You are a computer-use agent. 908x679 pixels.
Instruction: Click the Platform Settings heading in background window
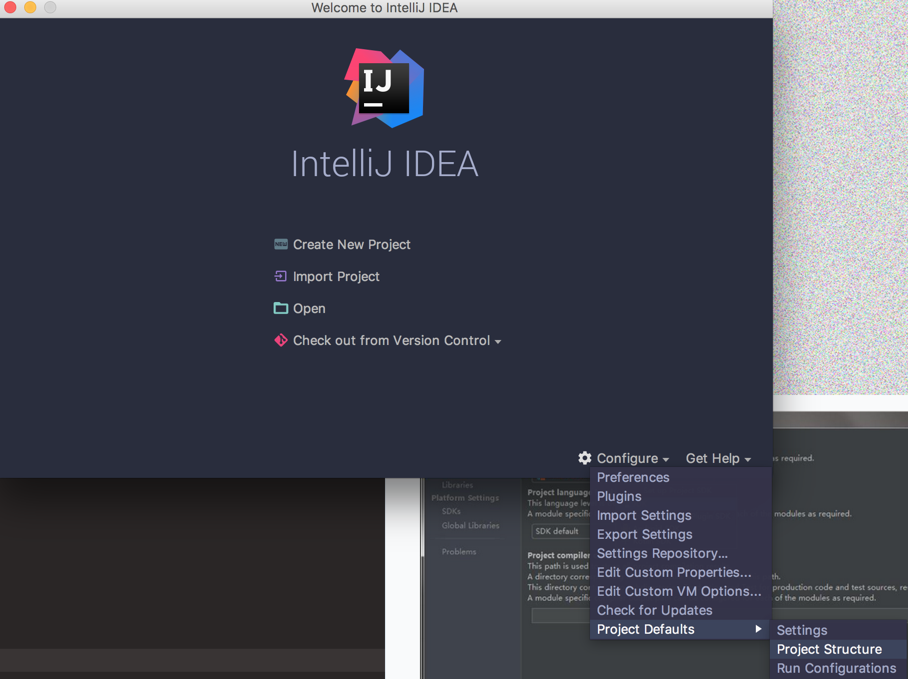465,498
